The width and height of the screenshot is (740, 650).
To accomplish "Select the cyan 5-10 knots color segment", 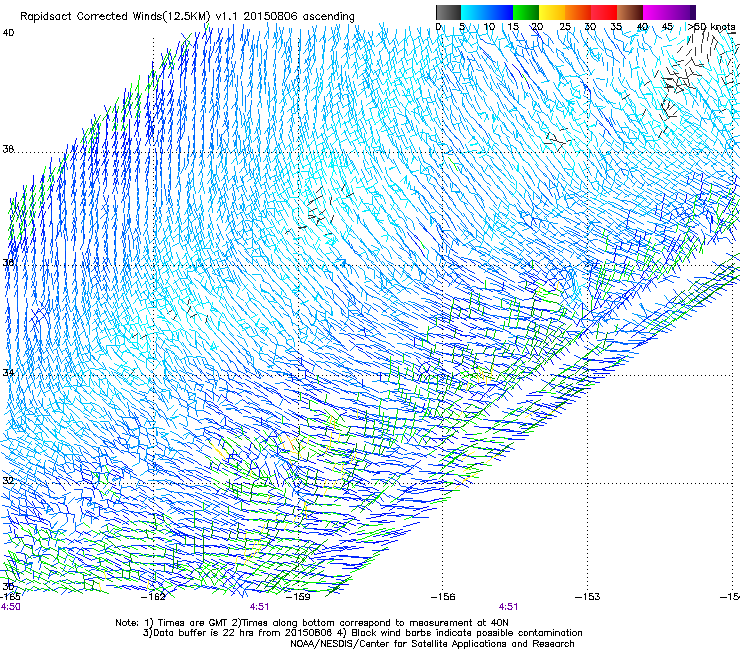I will (474, 12).
